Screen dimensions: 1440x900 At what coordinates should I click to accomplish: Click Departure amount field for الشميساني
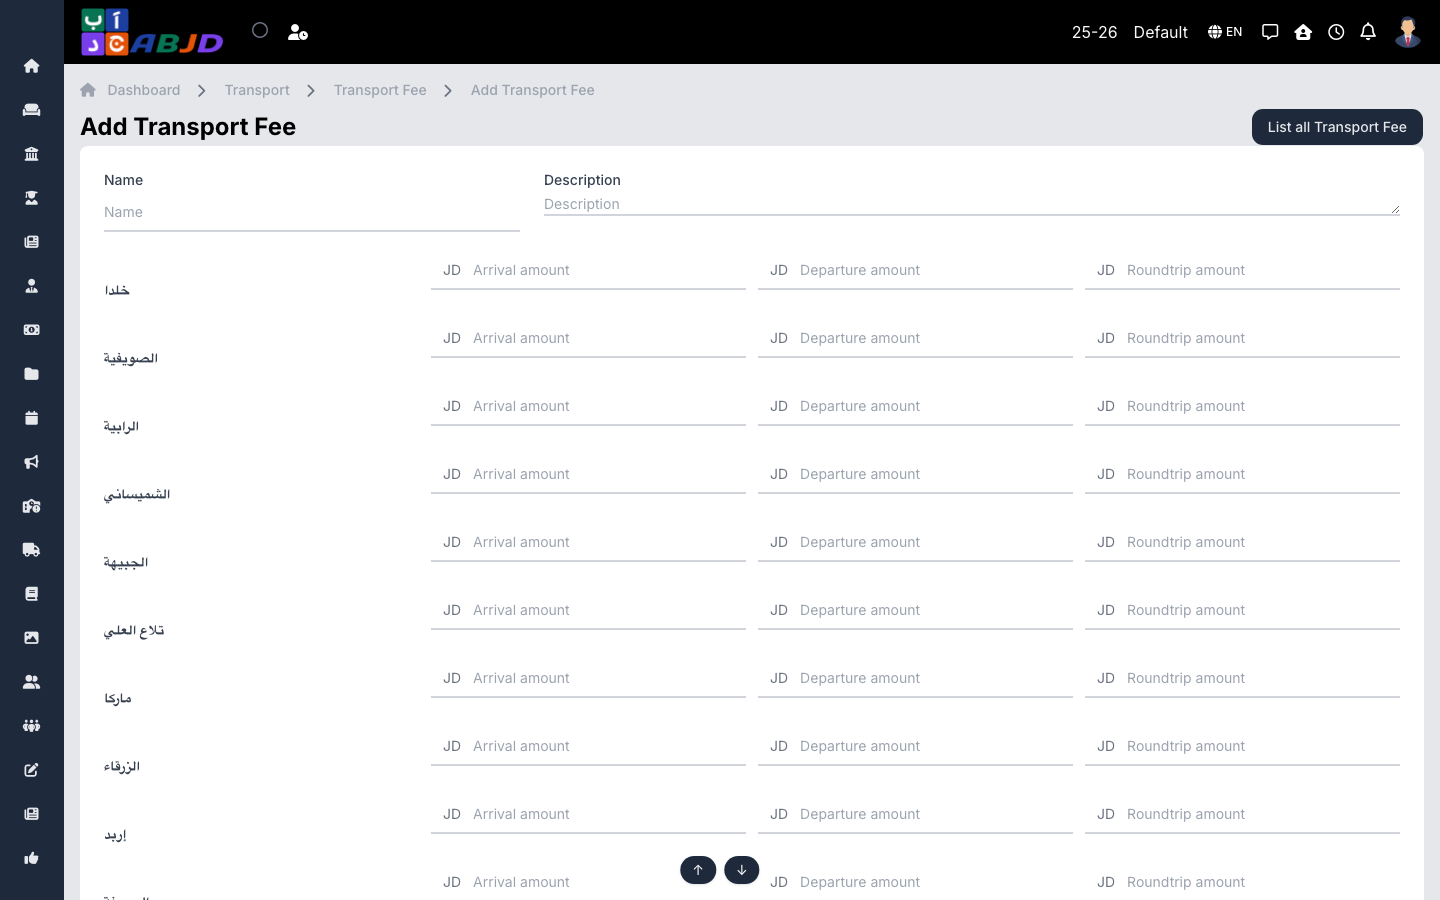(x=915, y=474)
